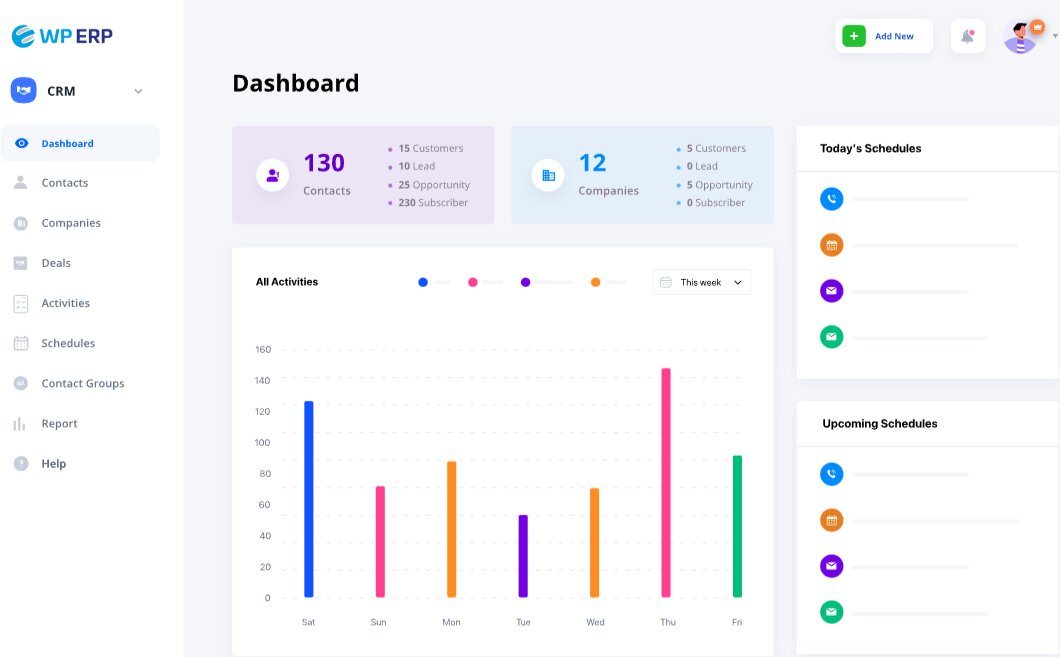Open the user profile avatar menu
1060x657 pixels.
(1021, 37)
